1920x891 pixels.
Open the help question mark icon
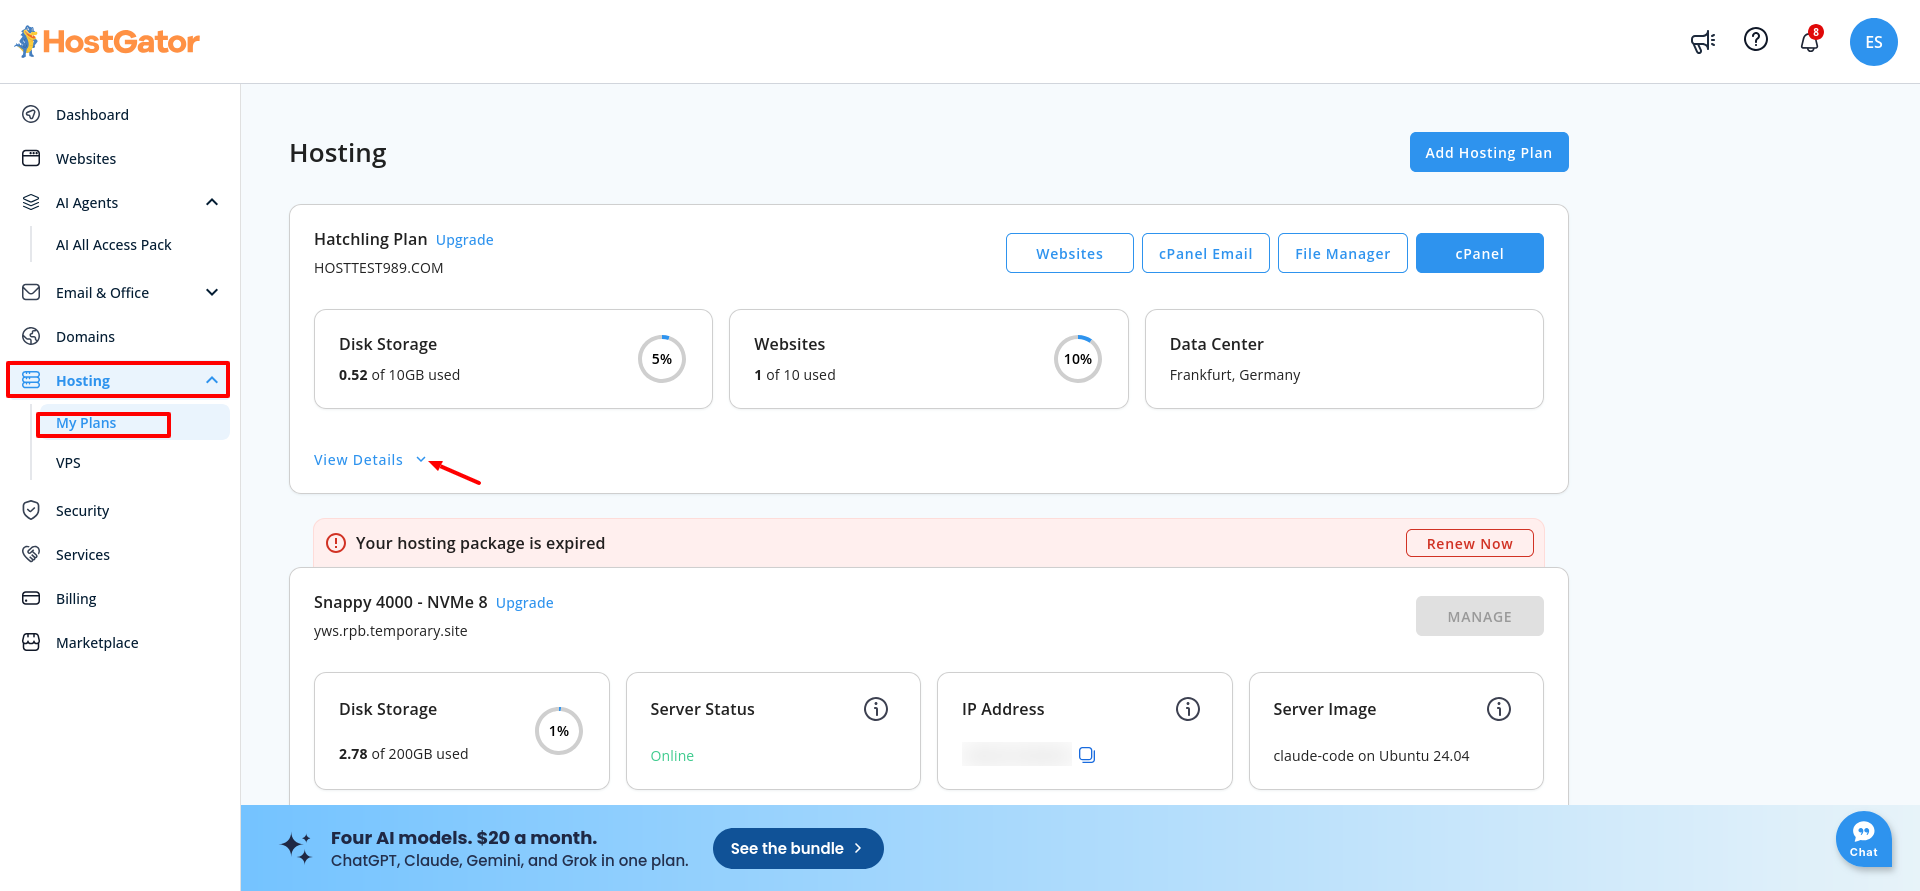[x=1756, y=39]
